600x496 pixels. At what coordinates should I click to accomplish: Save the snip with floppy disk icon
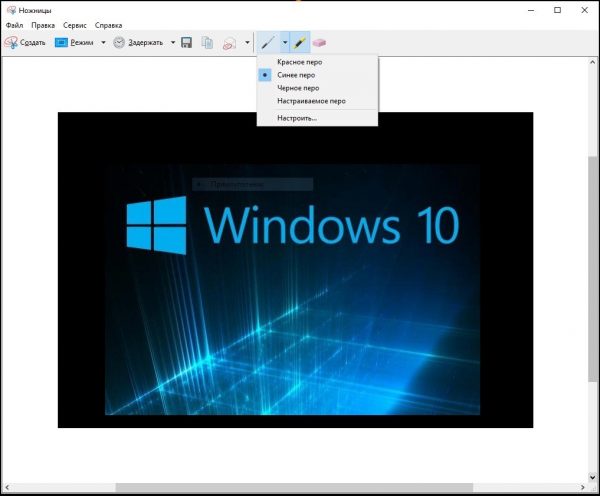pyautogui.click(x=187, y=42)
